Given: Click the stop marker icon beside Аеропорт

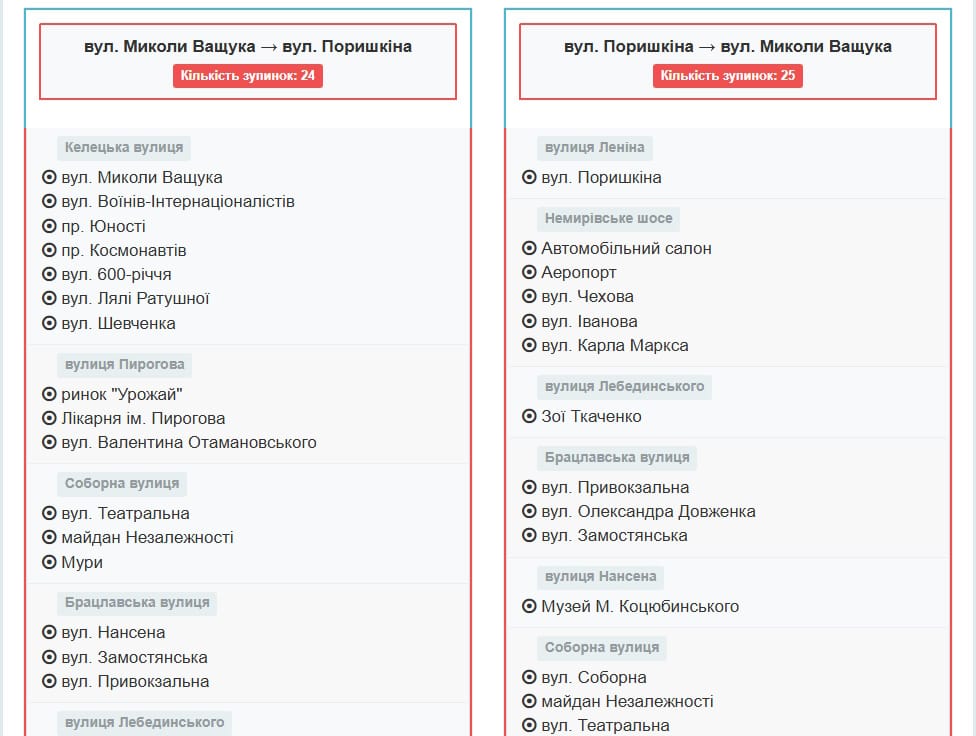Looking at the screenshot, I should tap(529, 272).
